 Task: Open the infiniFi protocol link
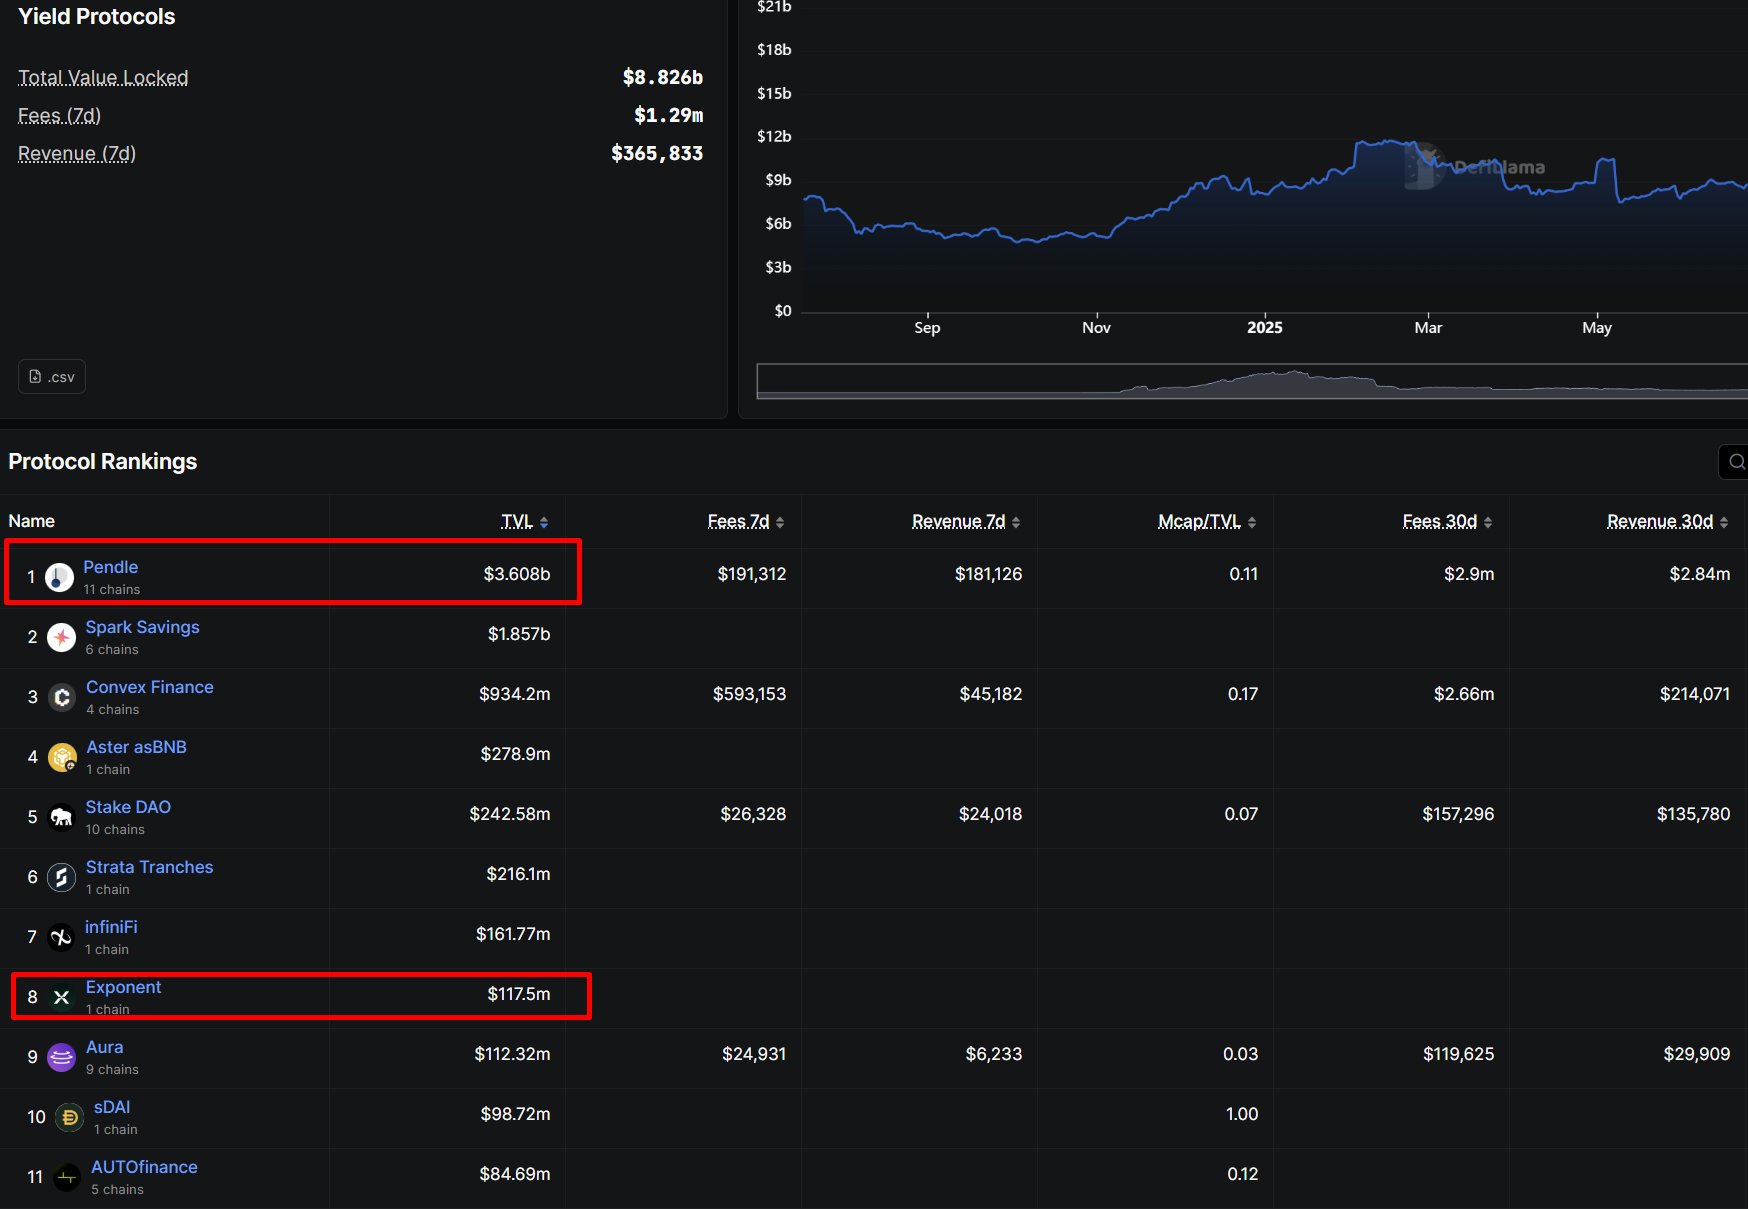pos(111,927)
